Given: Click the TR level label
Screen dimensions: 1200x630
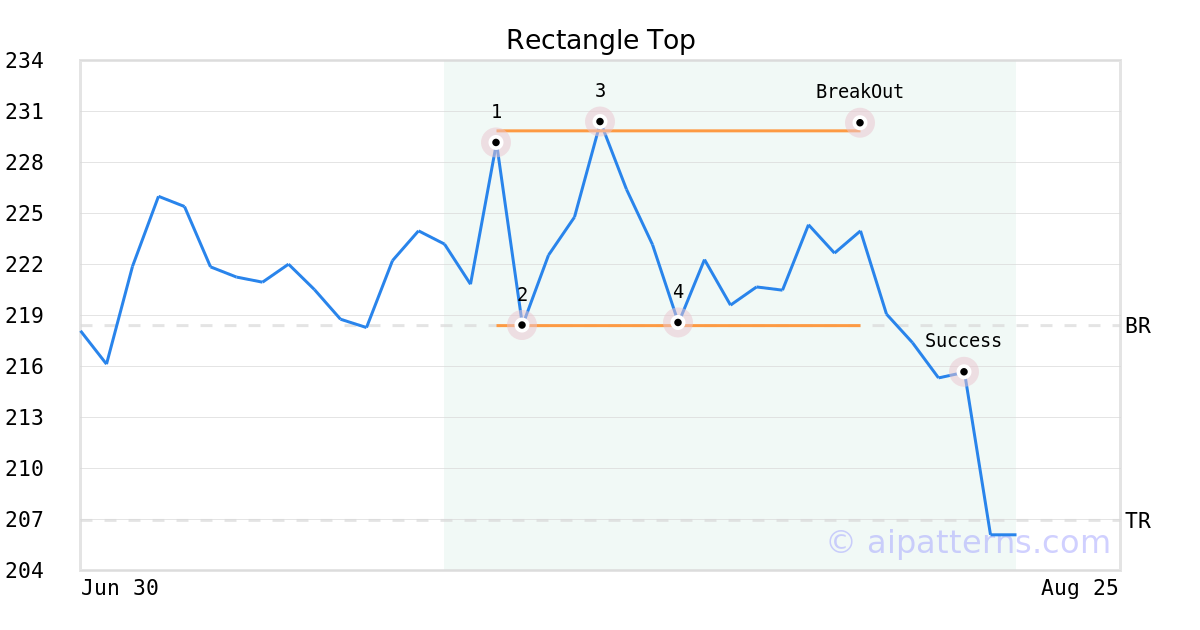Looking at the screenshot, I should tap(1138, 521).
